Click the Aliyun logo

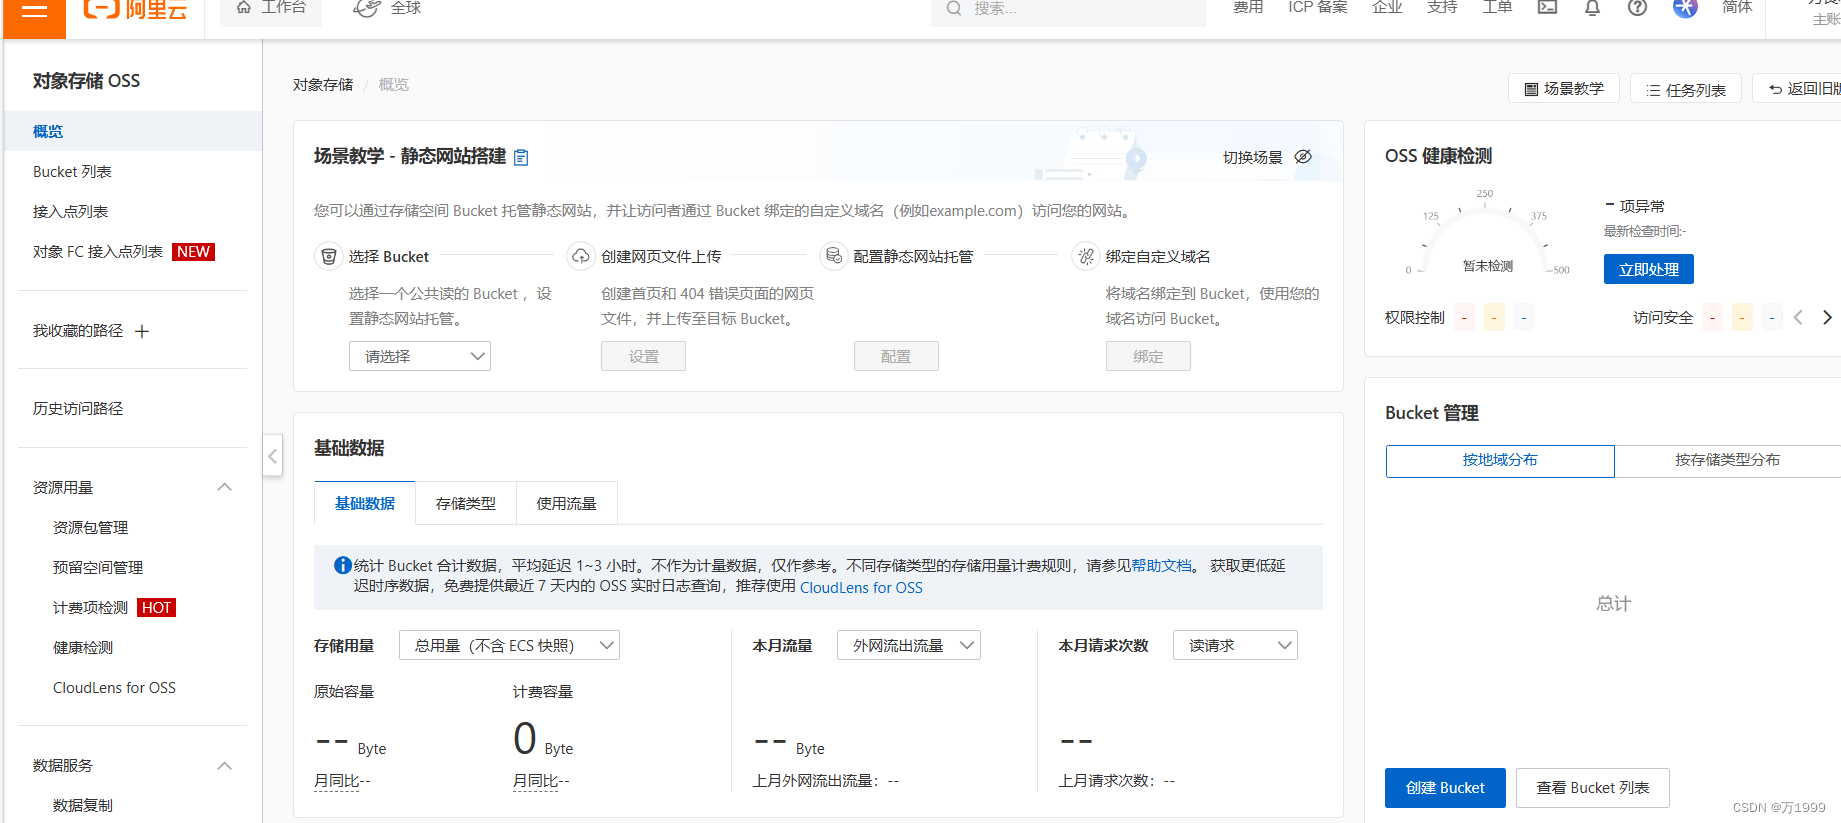tap(135, 10)
